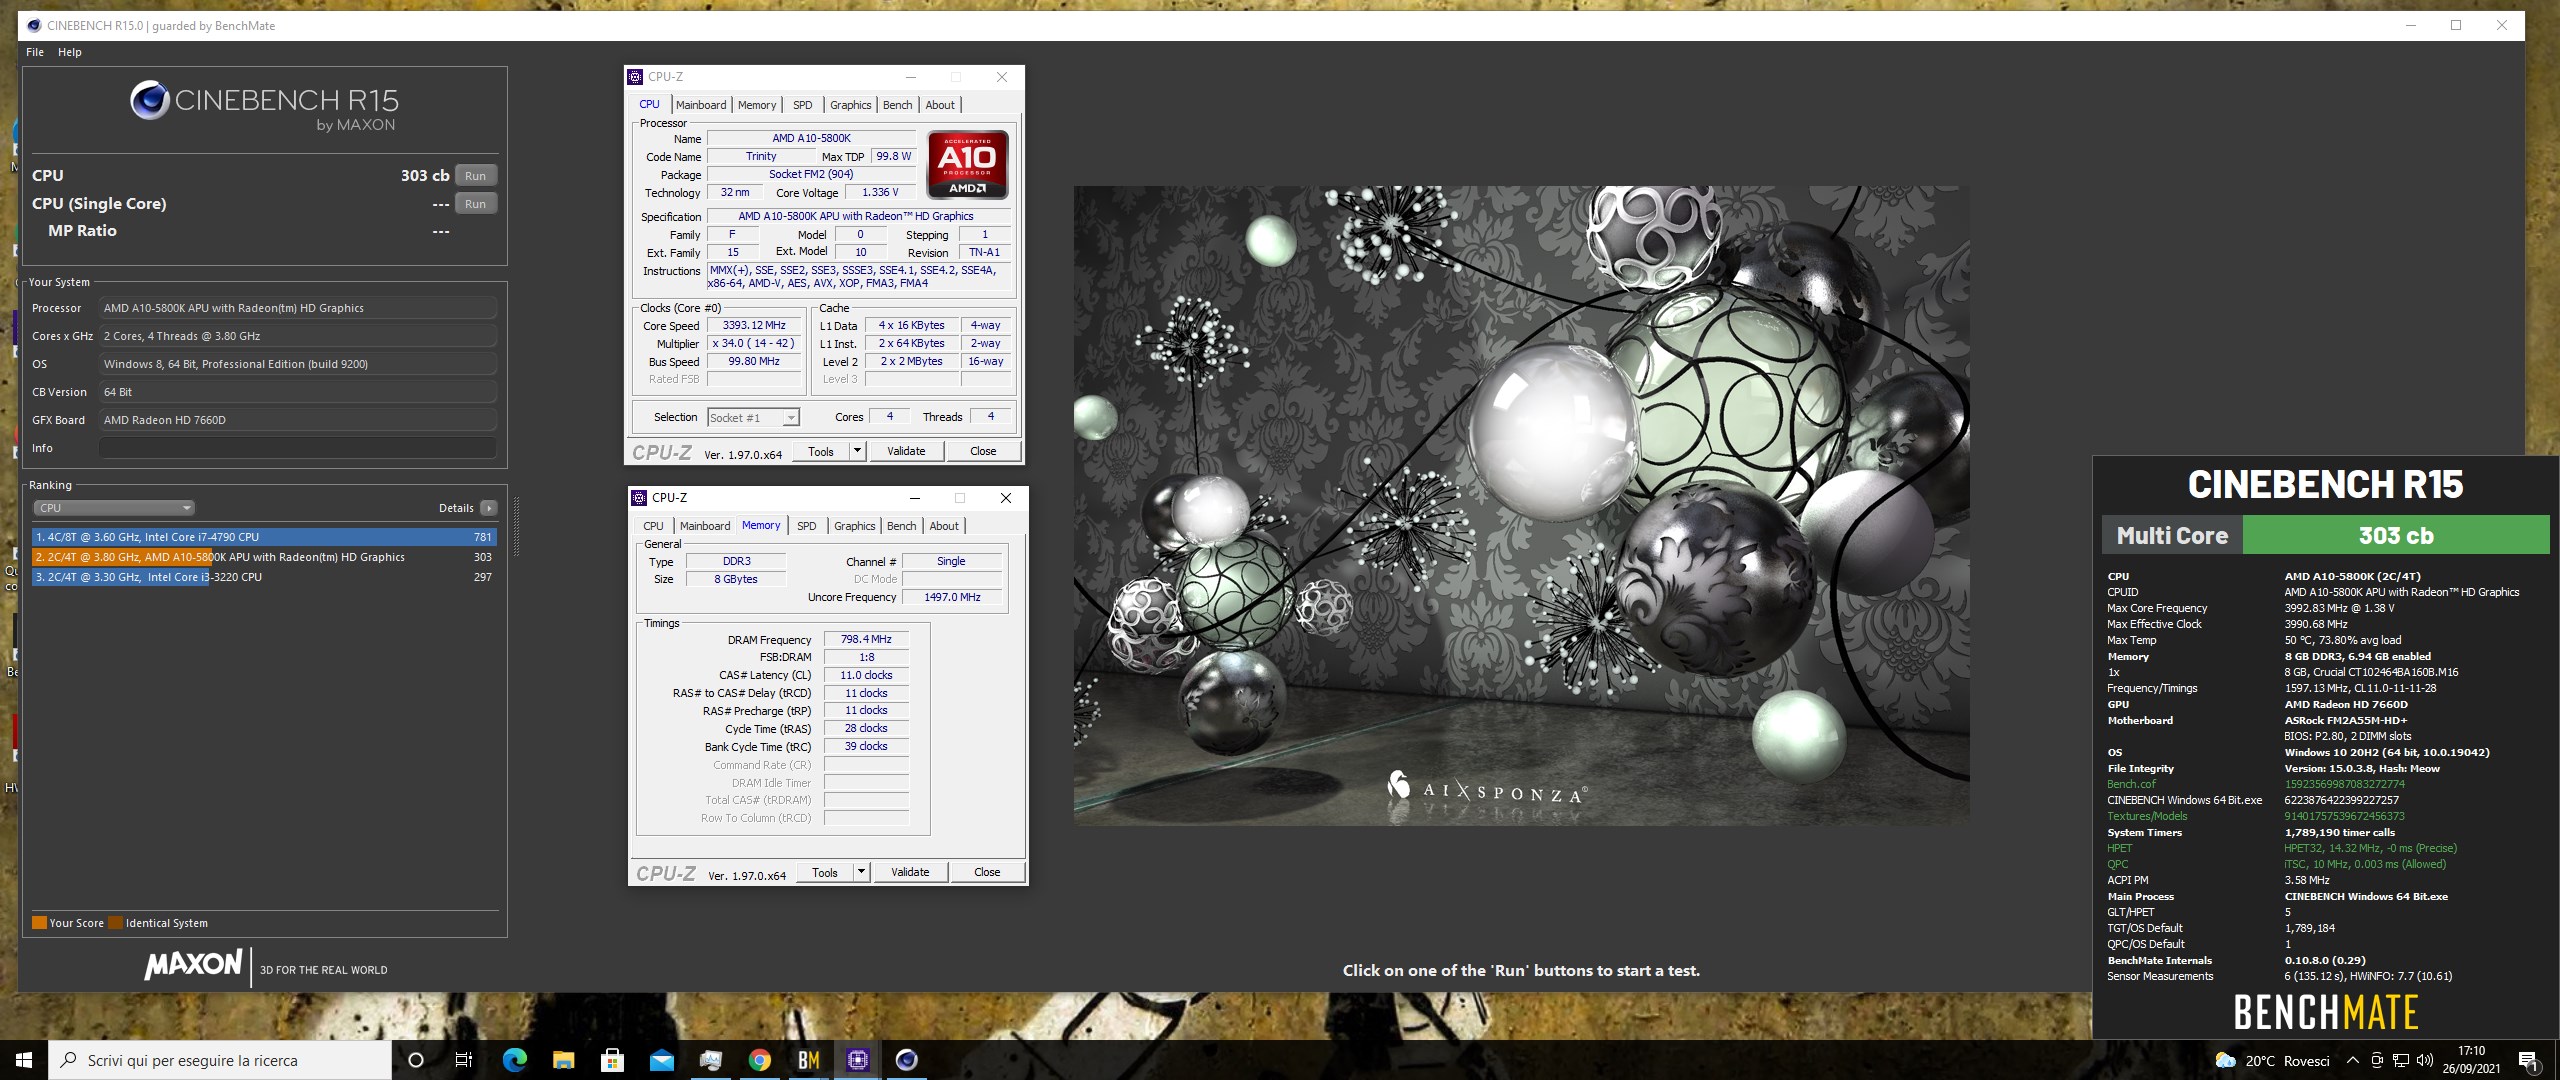Open the File menu in Cinebench
Image resolution: width=2560 pixels, height=1080 pixels.
(35, 52)
